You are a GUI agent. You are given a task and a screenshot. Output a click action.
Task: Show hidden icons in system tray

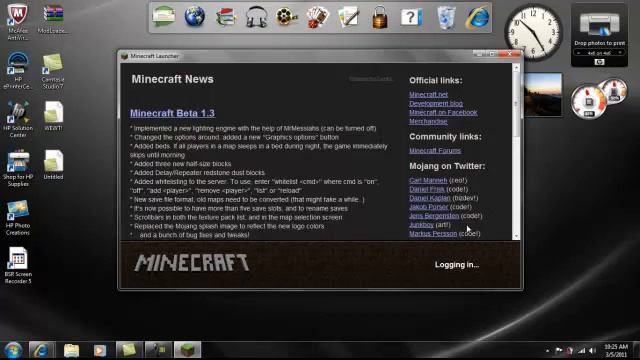click(x=547, y=351)
